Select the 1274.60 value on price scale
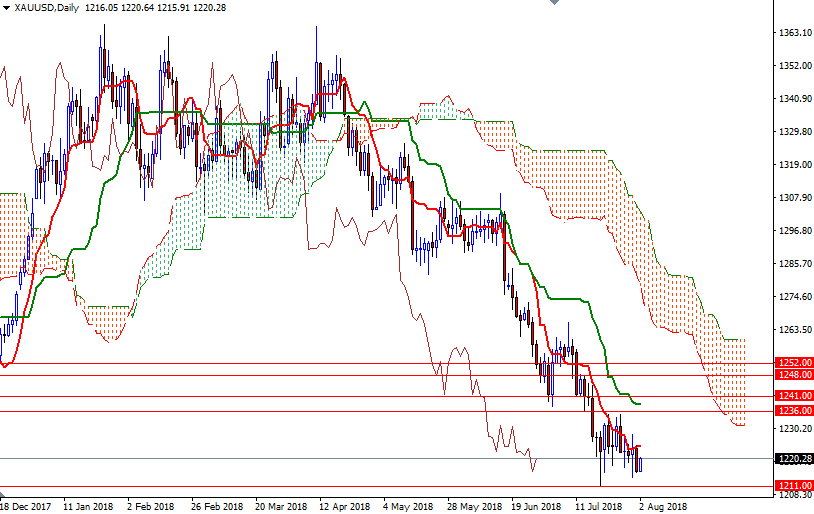This screenshot has height=514, width=814. click(x=793, y=297)
